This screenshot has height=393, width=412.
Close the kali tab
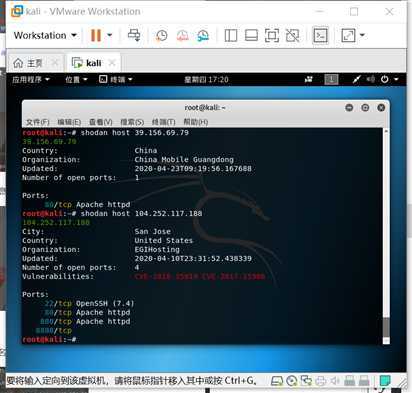[x=112, y=63]
